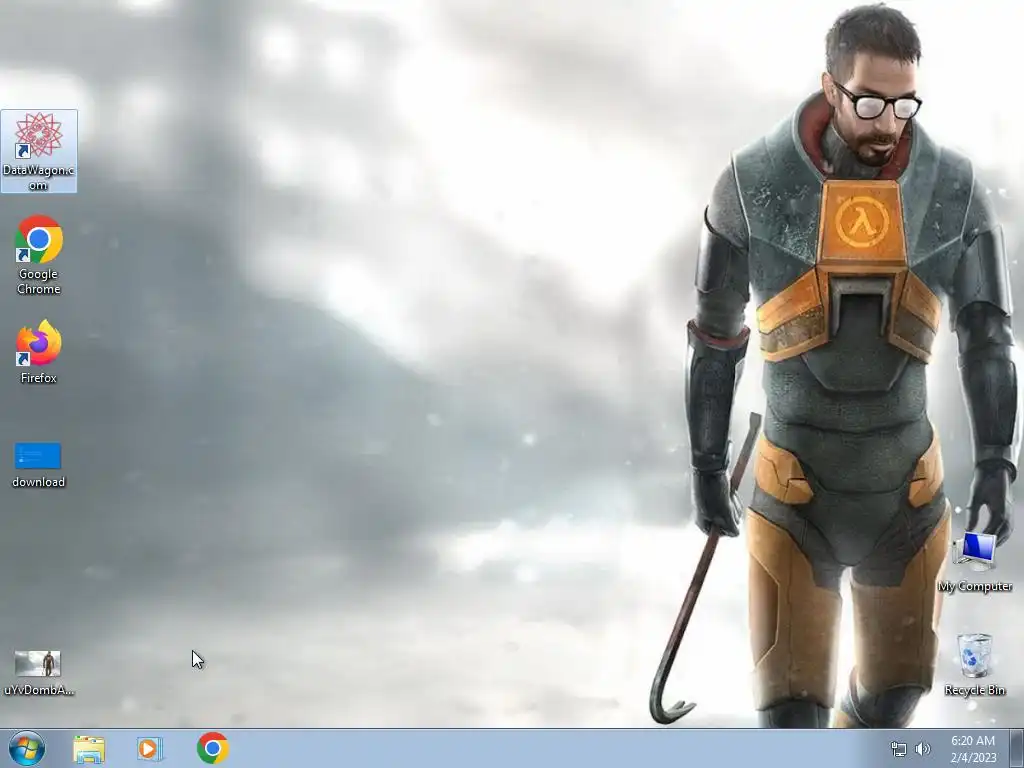Open the network status tray icon
The height and width of the screenshot is (768, 1024).
pos(899,749)
